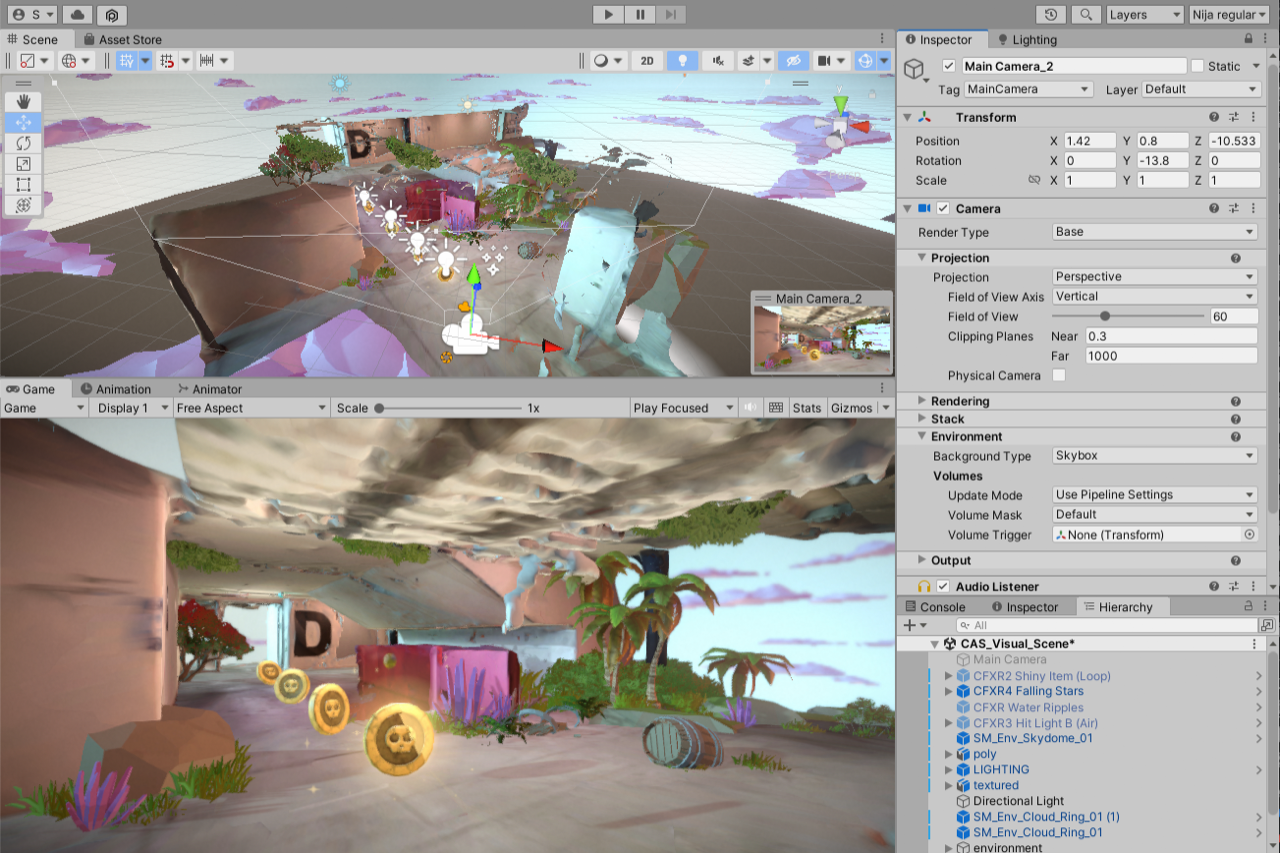The height and width of the screenshot is (853, 1280).
Task: Toggle 2D view mode in Scene
Action: [x=647, y=61]
